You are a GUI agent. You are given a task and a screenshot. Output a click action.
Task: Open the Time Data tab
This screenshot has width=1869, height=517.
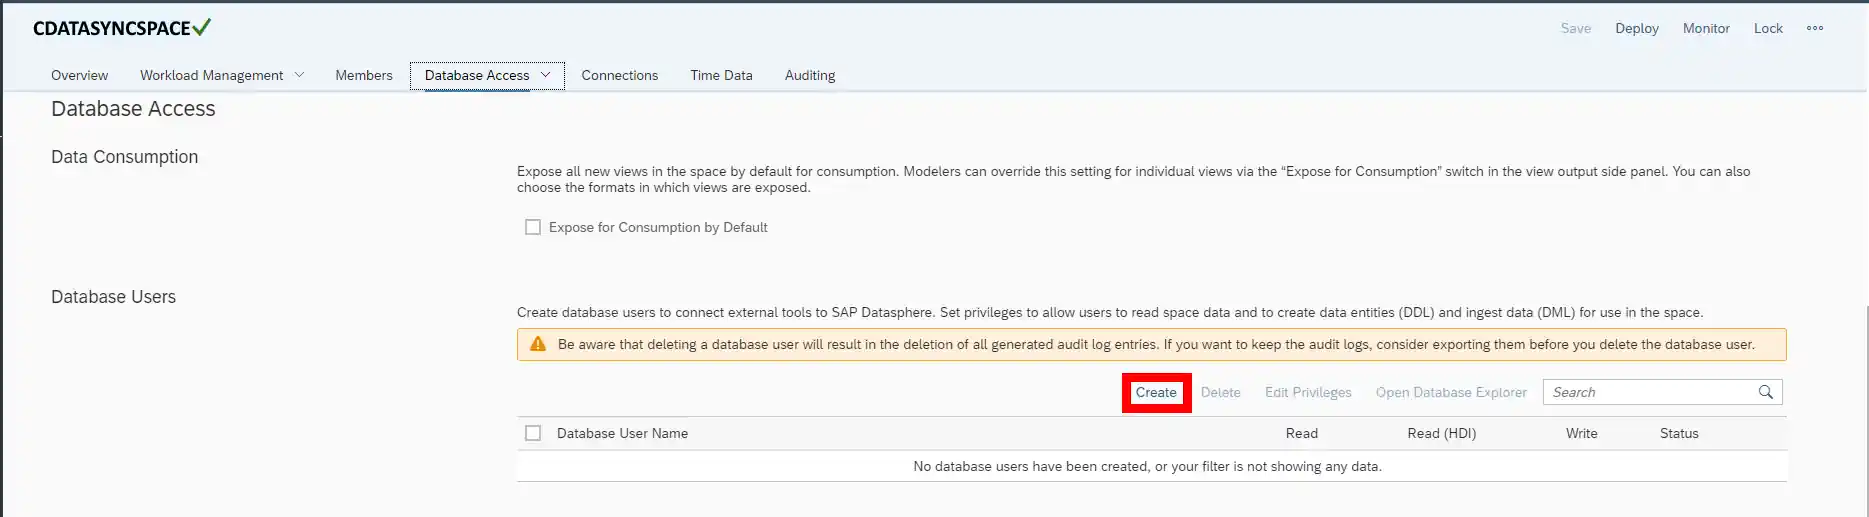[721, 75]
